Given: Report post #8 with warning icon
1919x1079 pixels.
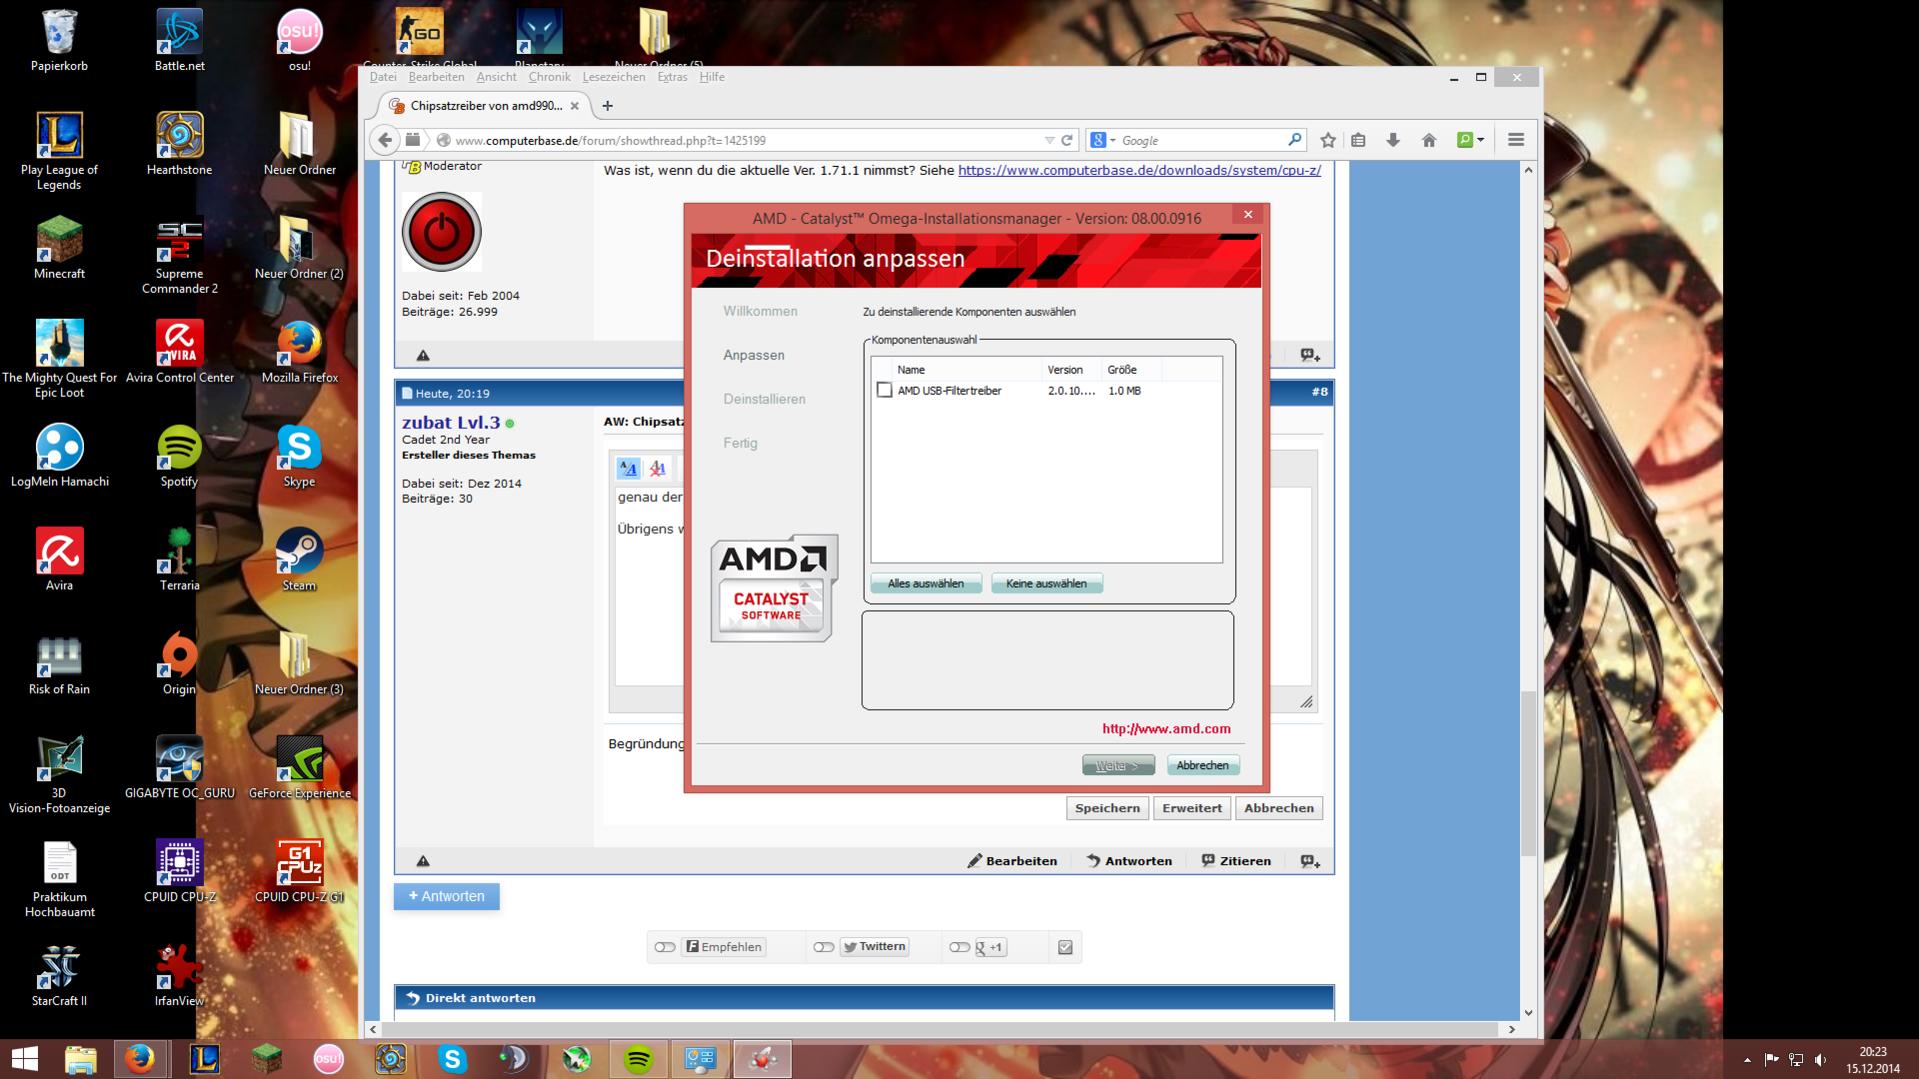Looking at the screenshot, I should tap(423, 861).
